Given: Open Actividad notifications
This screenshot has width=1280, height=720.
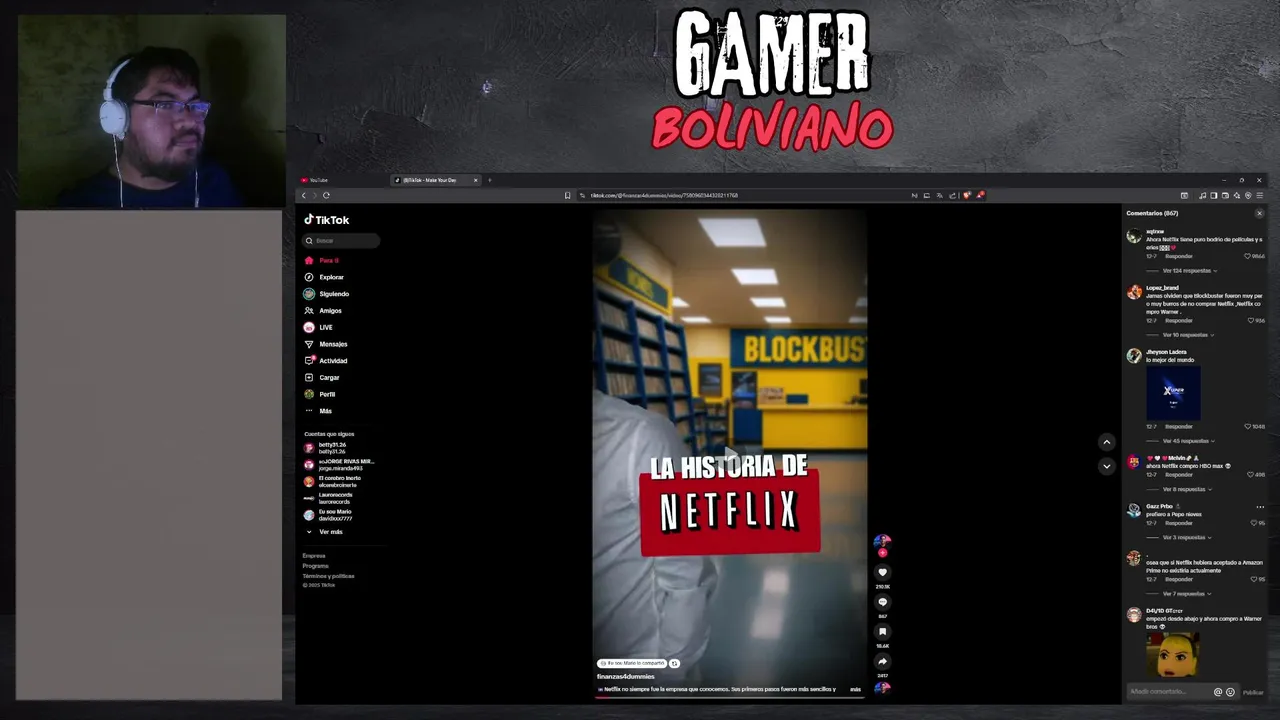Looking at the screenshot, I should (326, 361).
